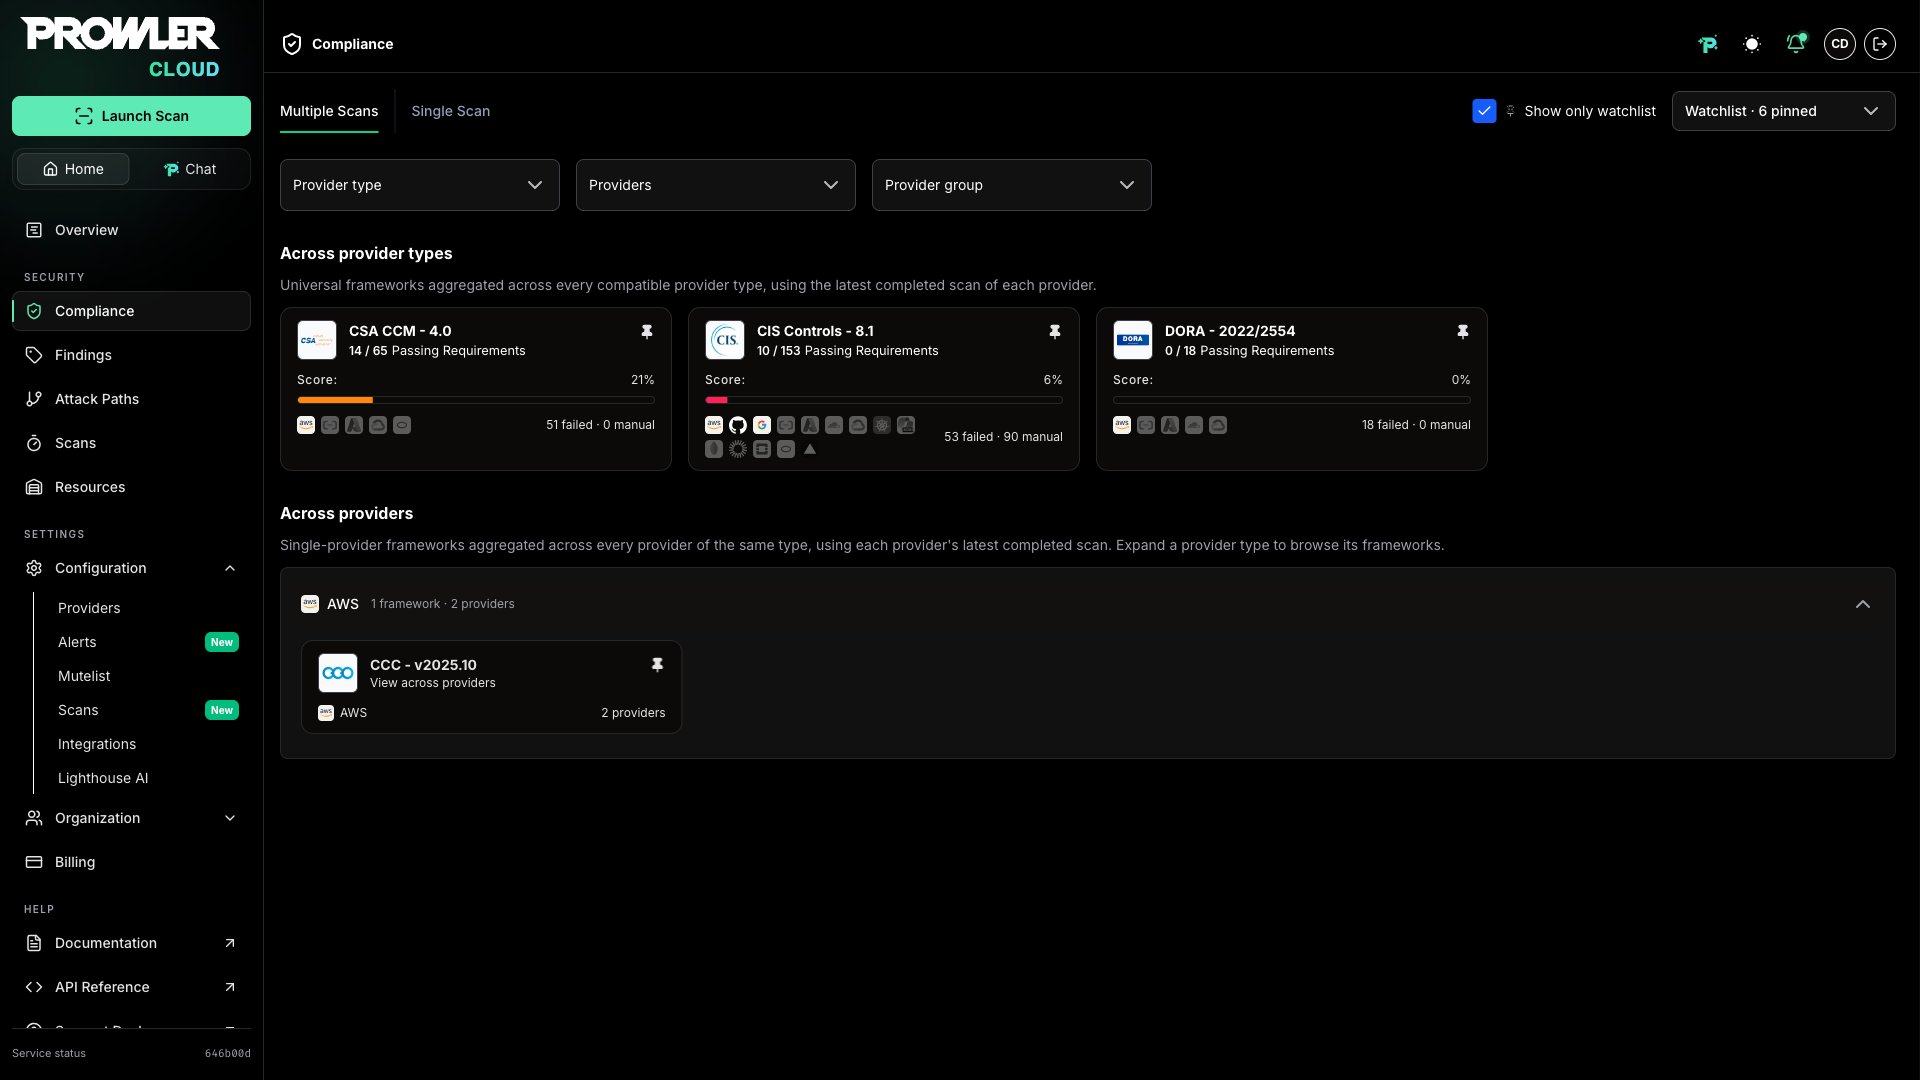Viewport: 1920px width, 1080px height.
Task: Click AWS provider icon in DORA card
Action: (x=1122, y=425)
